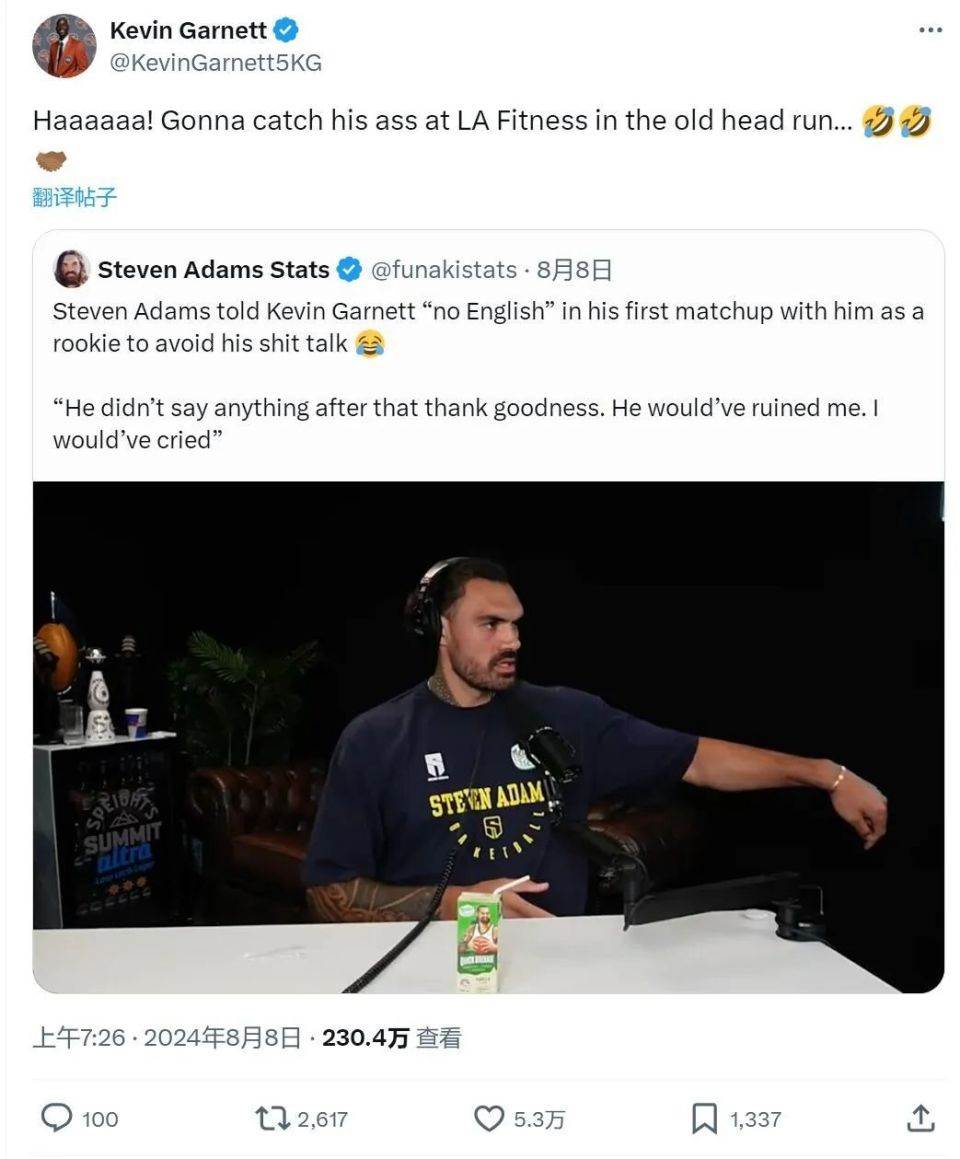The width and height of the screenshot is (960, 1159).
Task: Click the share upload icon
Action: 921,1118
